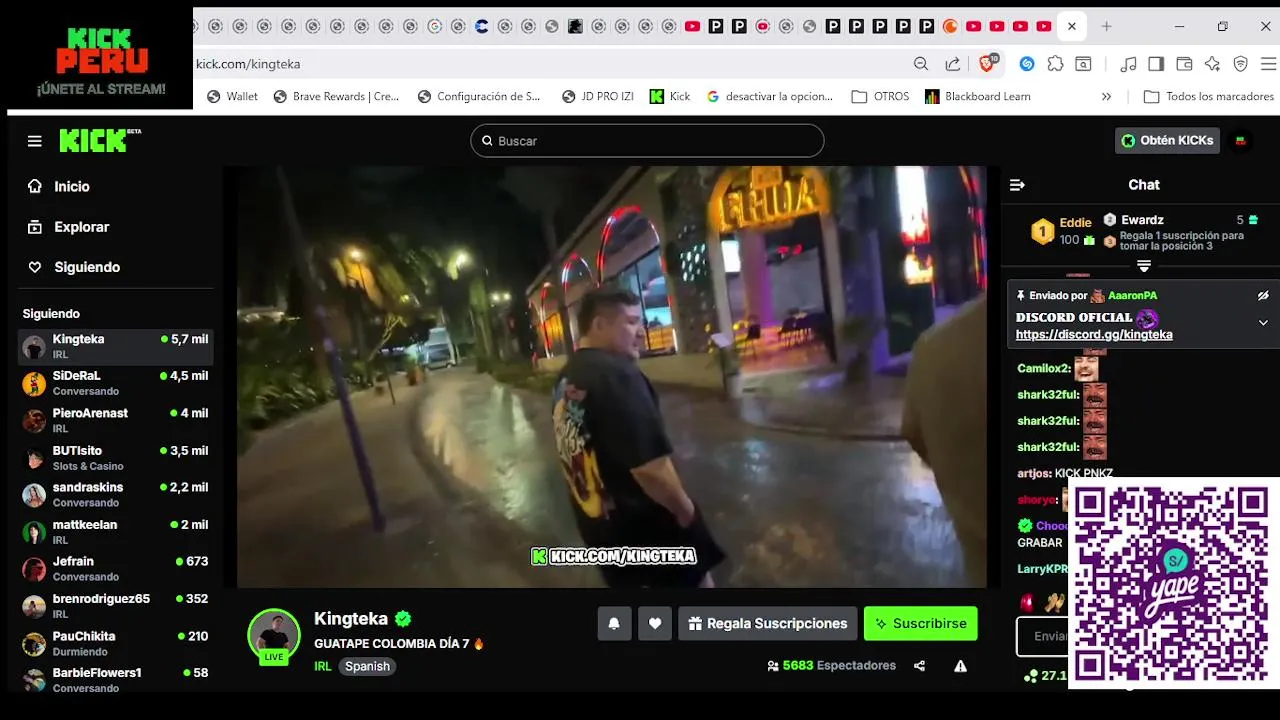Select Kingteka channel in following list

(x=115, y=346)
